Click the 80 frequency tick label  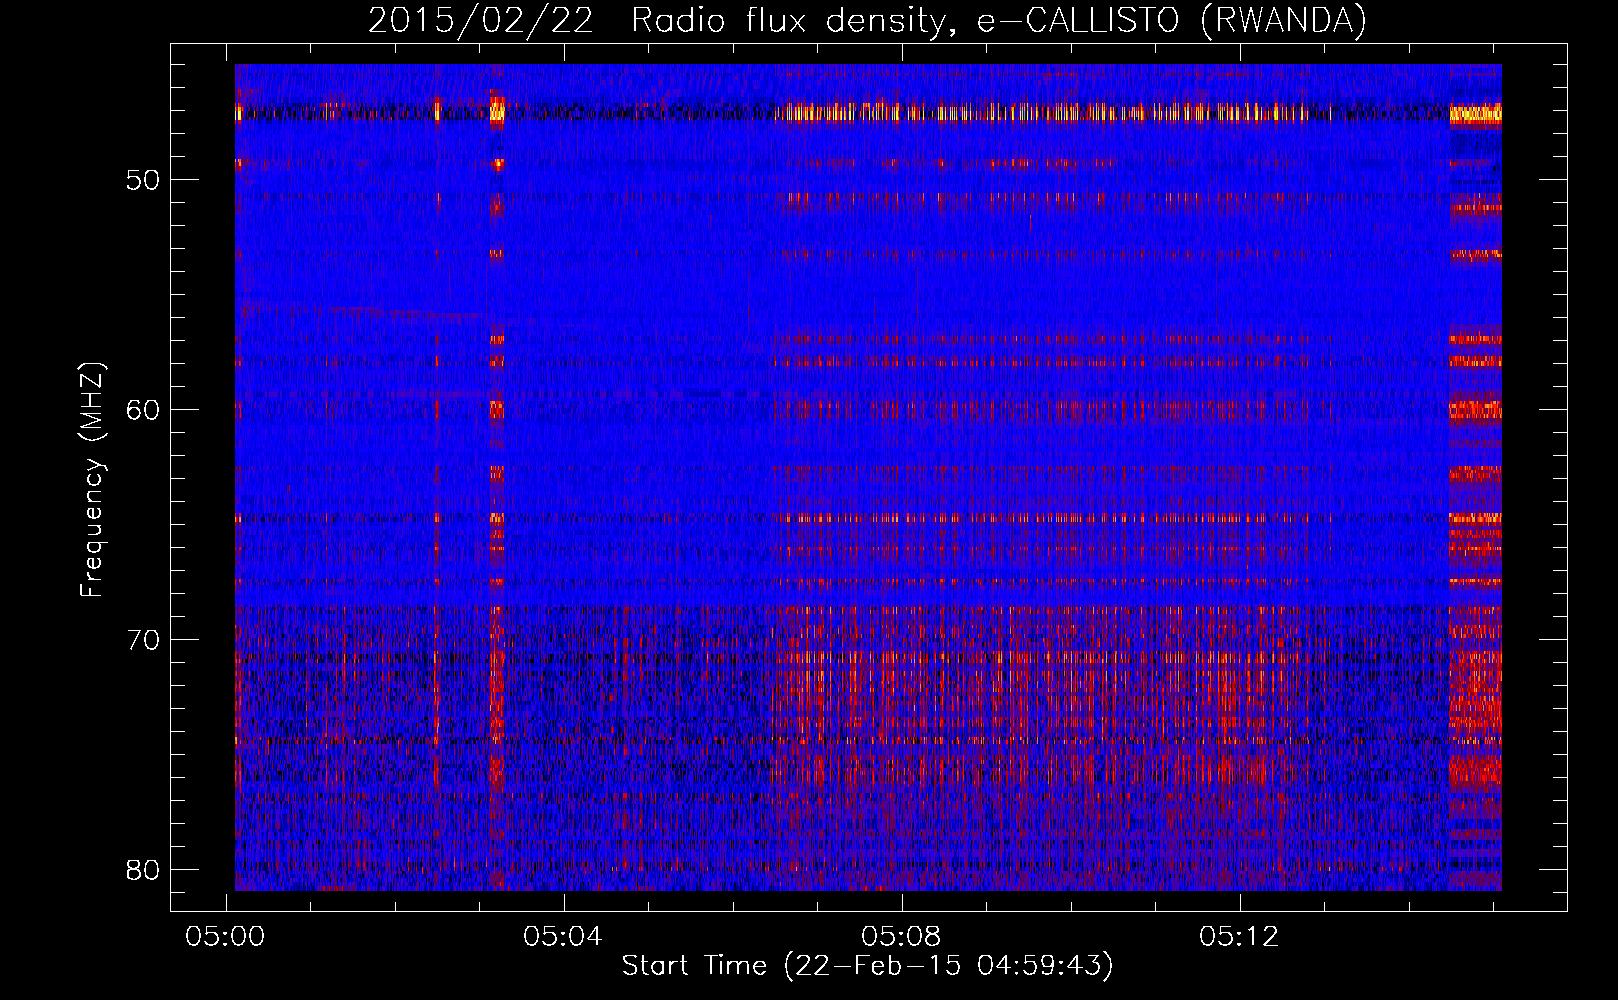click(x=143, y=870)
